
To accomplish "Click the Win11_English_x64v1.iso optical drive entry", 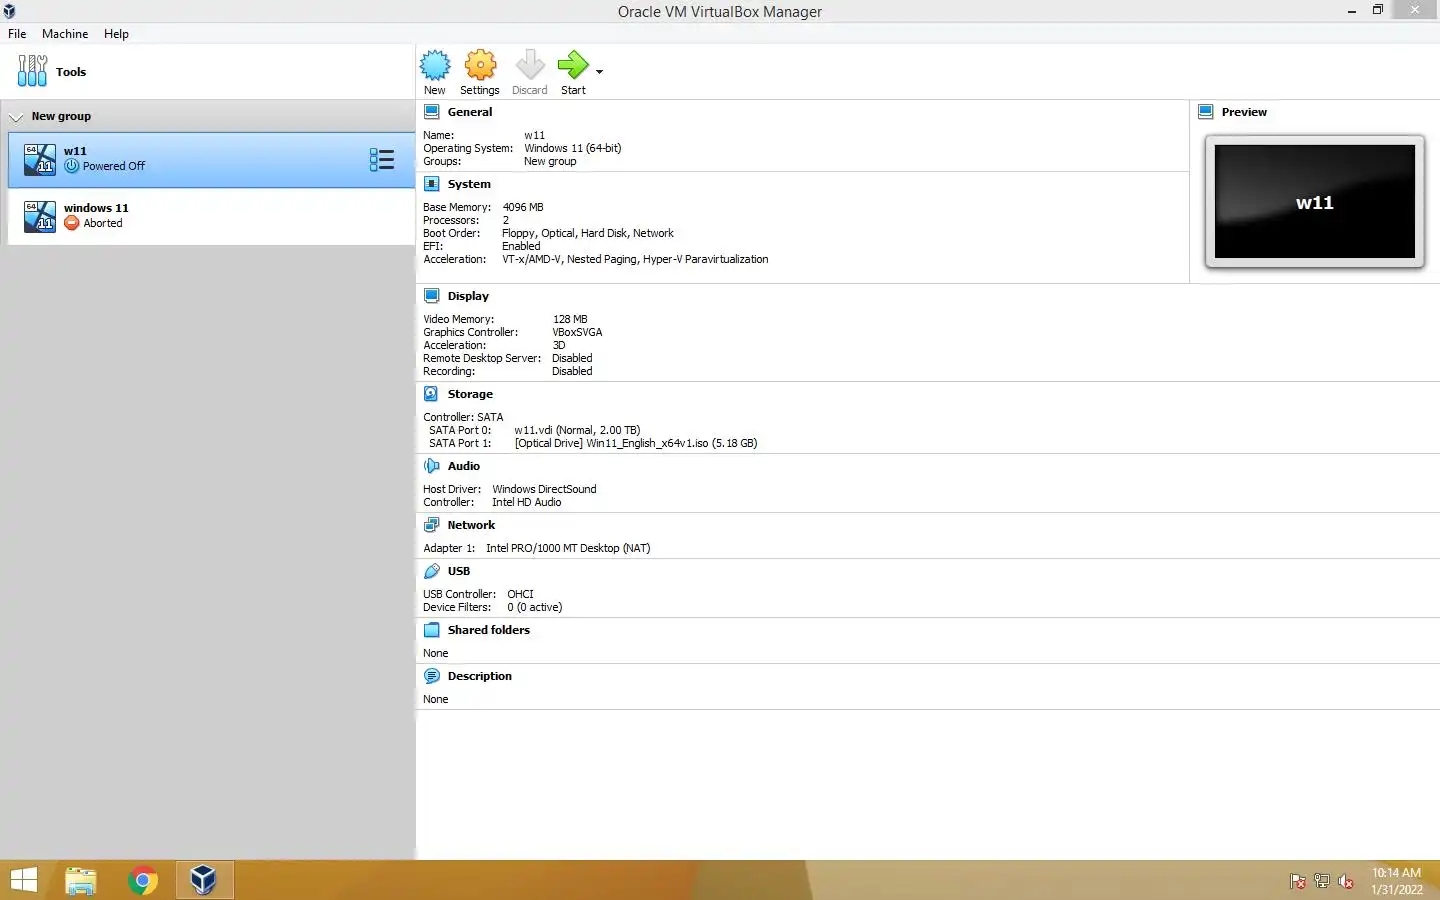I will tap(636, 443).
